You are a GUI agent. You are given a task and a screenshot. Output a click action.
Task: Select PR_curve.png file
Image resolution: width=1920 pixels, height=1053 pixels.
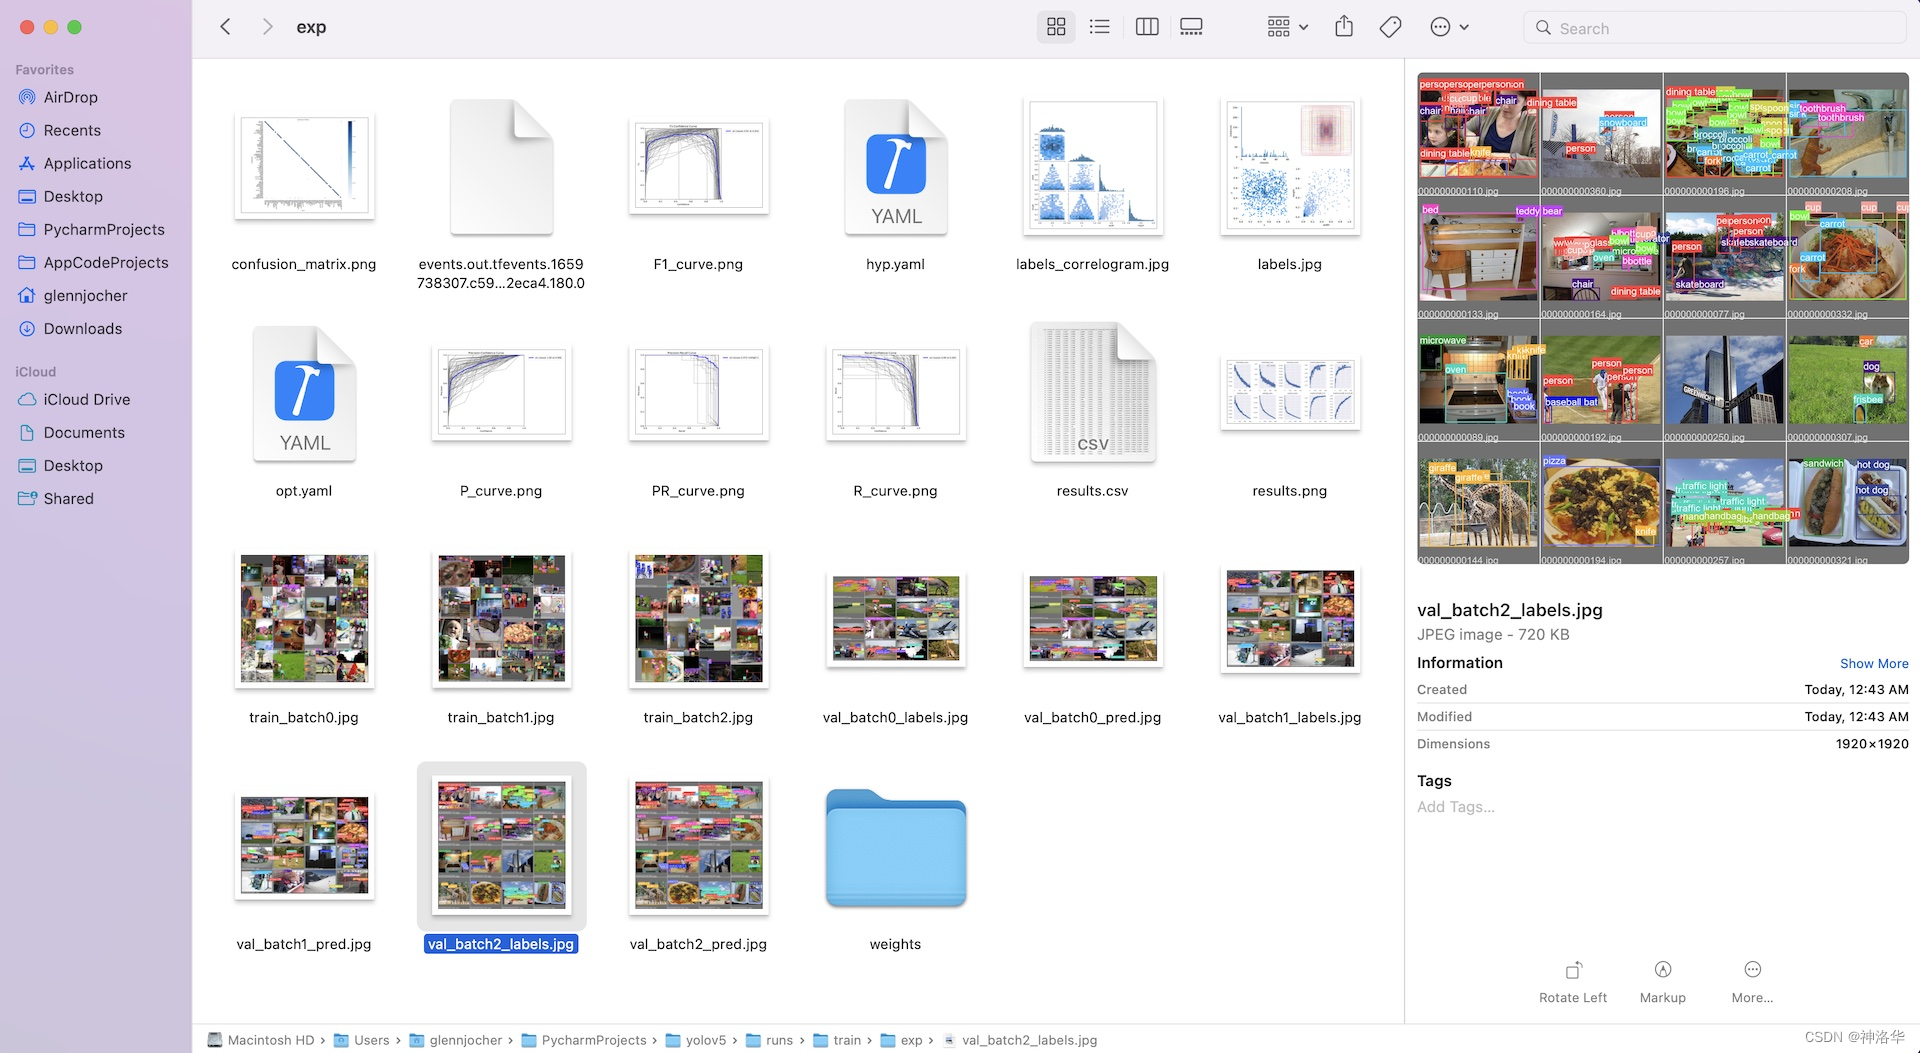coord(698,393)
